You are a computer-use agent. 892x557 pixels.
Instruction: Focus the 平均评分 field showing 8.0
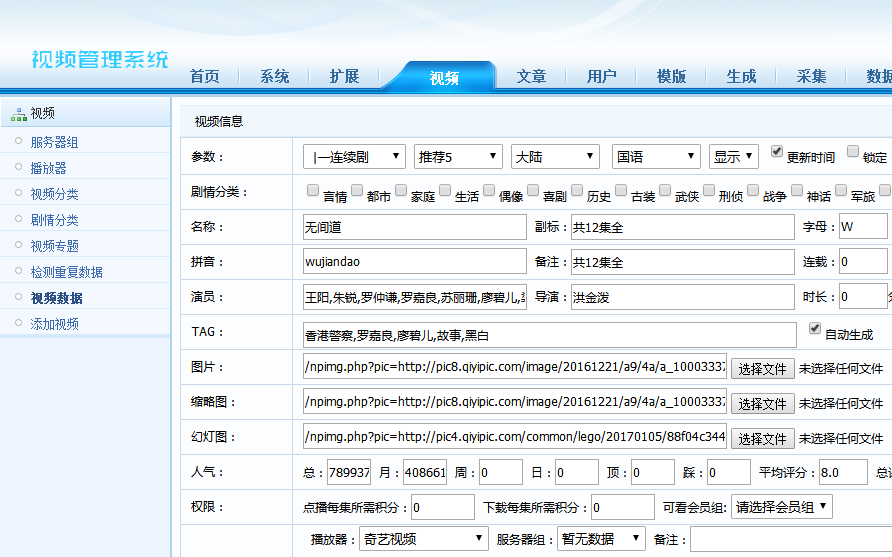(x=843, y=472)
